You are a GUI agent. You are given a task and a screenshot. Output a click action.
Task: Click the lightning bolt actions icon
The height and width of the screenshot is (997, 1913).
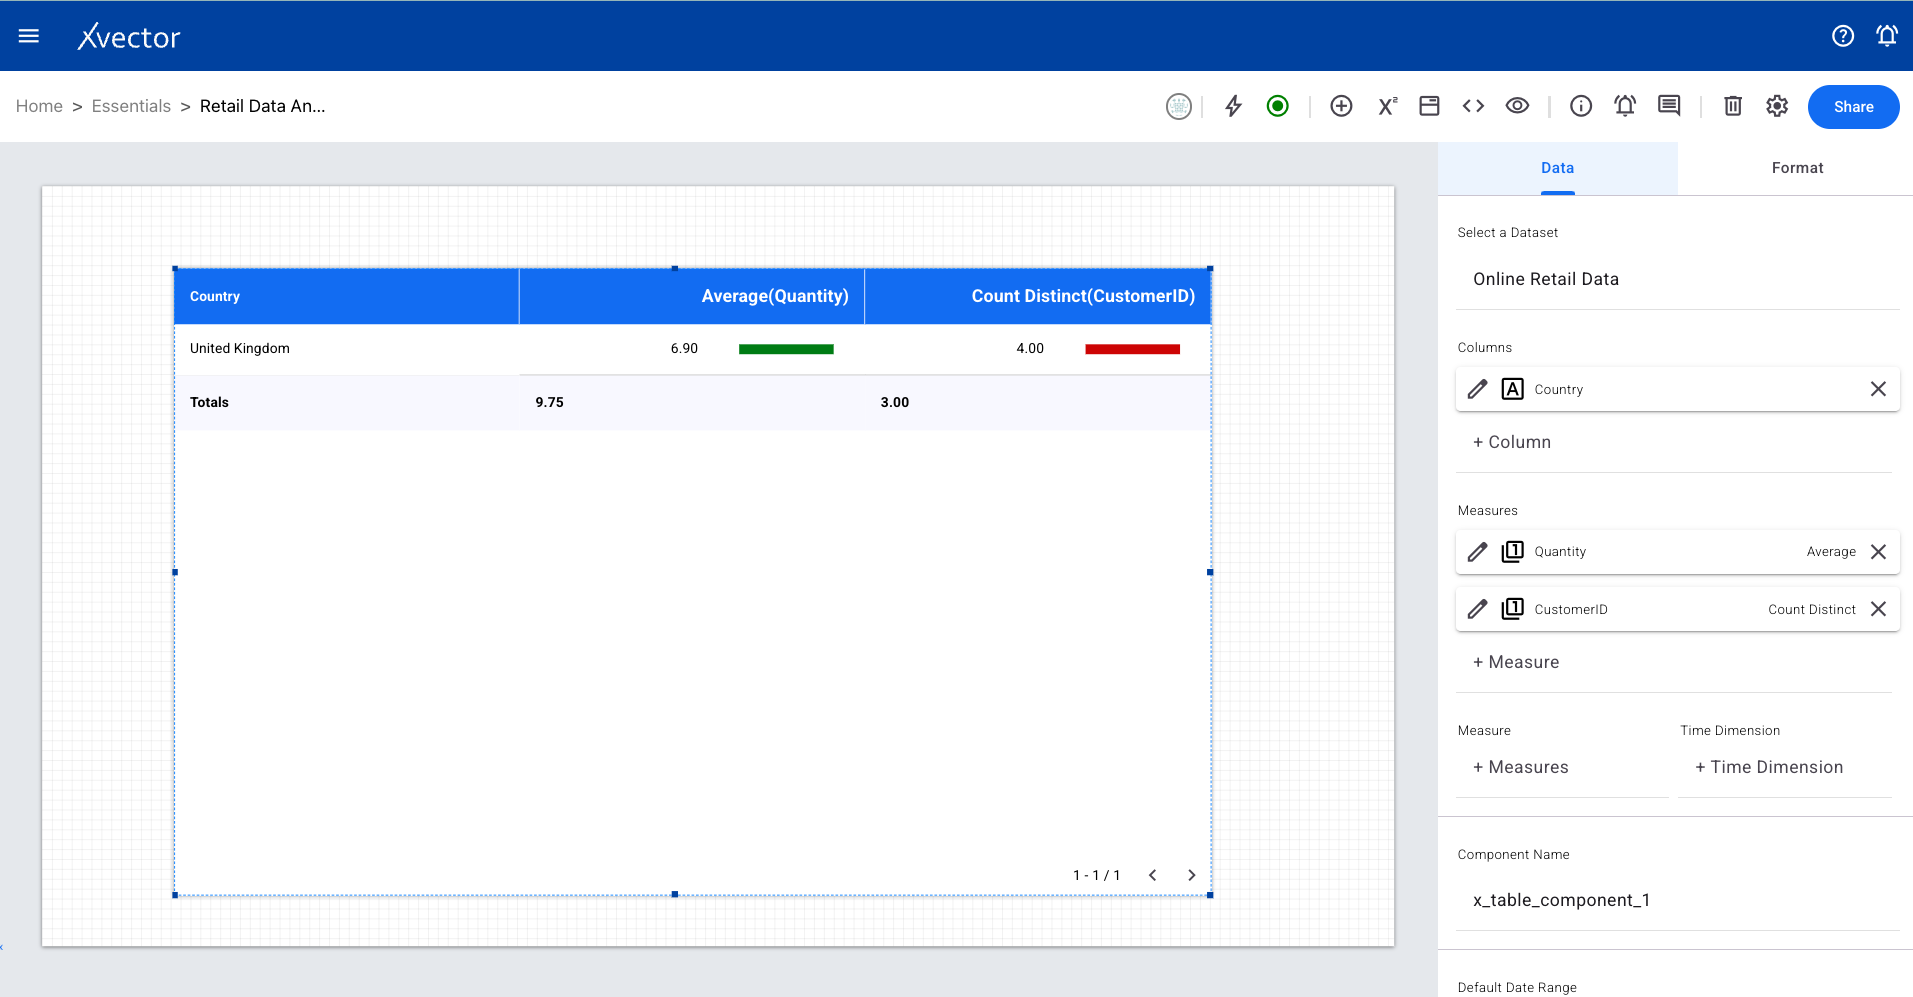pos(1233,106)
